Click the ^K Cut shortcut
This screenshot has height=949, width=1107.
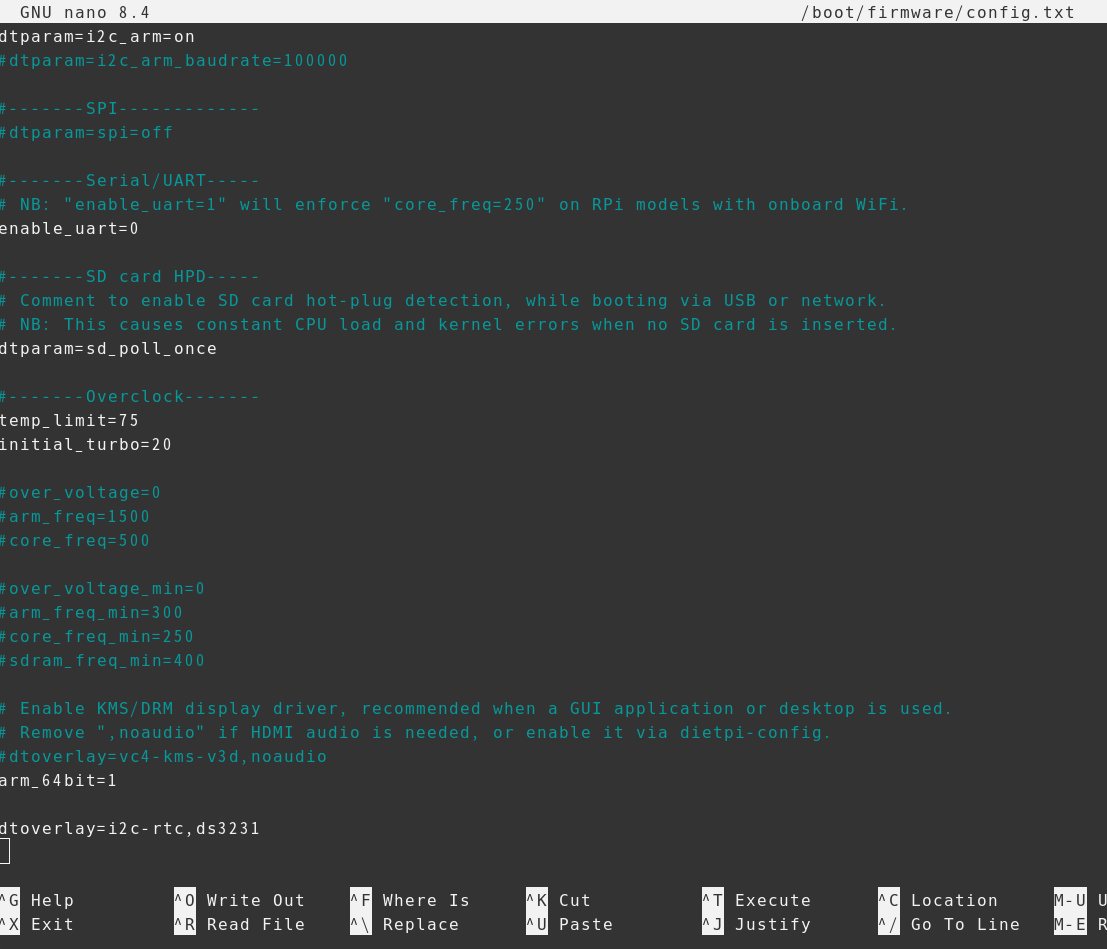[558, 900]
